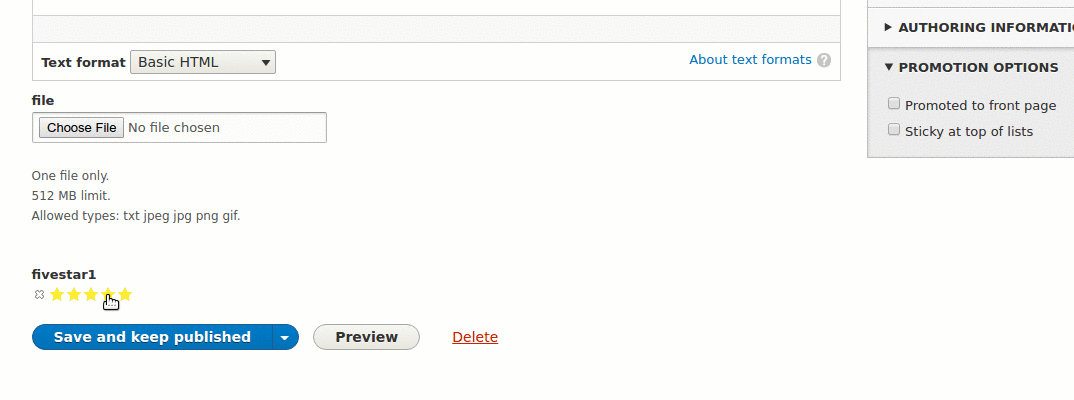Click the Preview button
This screenshot has width=1074, height=400.
[x=366, y=337]
